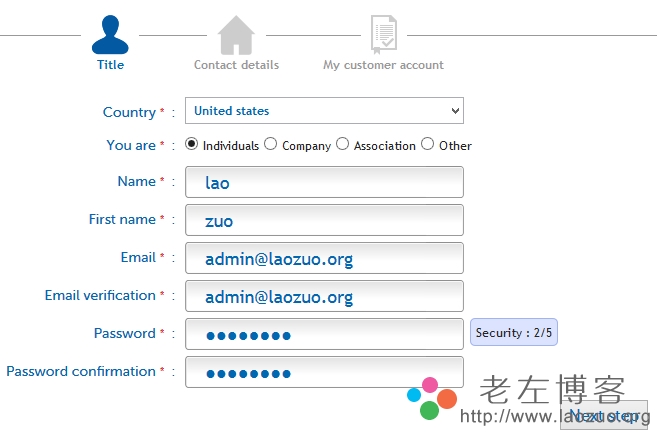Open My customer account step label
660x439 pixels.
click(383, 65)
